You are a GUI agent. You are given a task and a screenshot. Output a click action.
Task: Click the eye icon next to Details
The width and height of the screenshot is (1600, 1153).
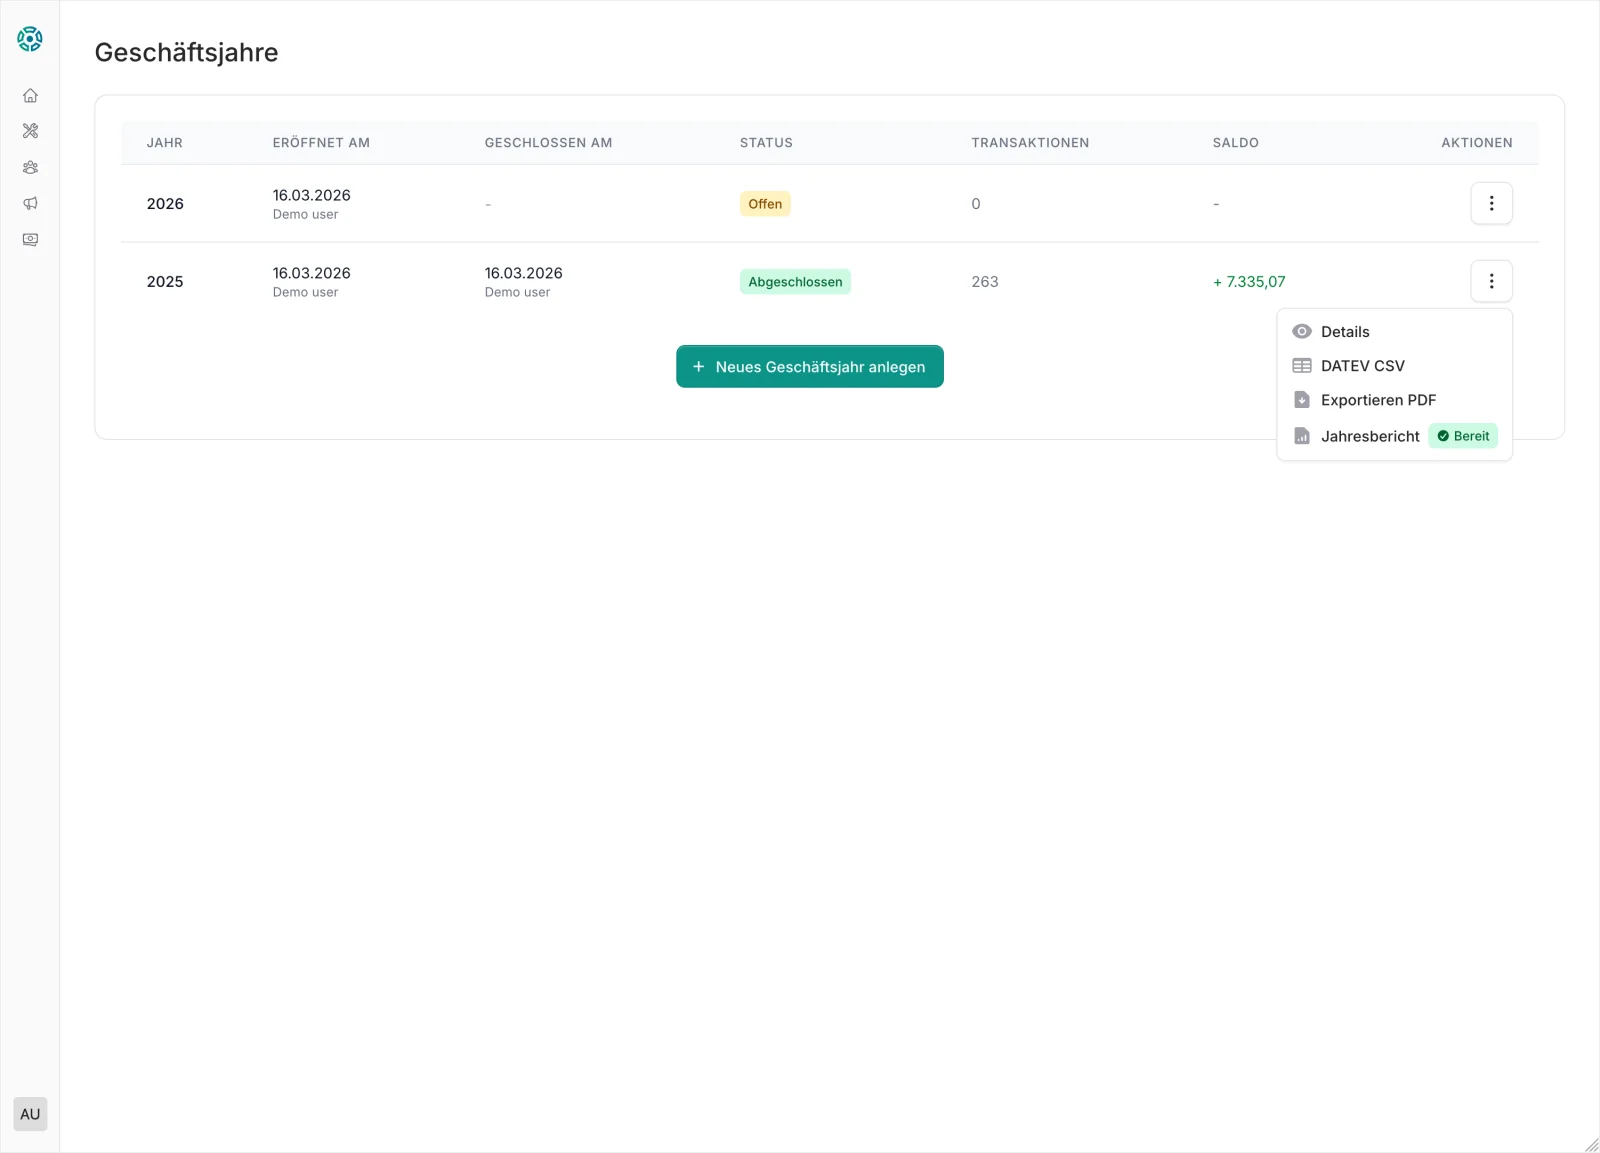(x=1301, y=332)
